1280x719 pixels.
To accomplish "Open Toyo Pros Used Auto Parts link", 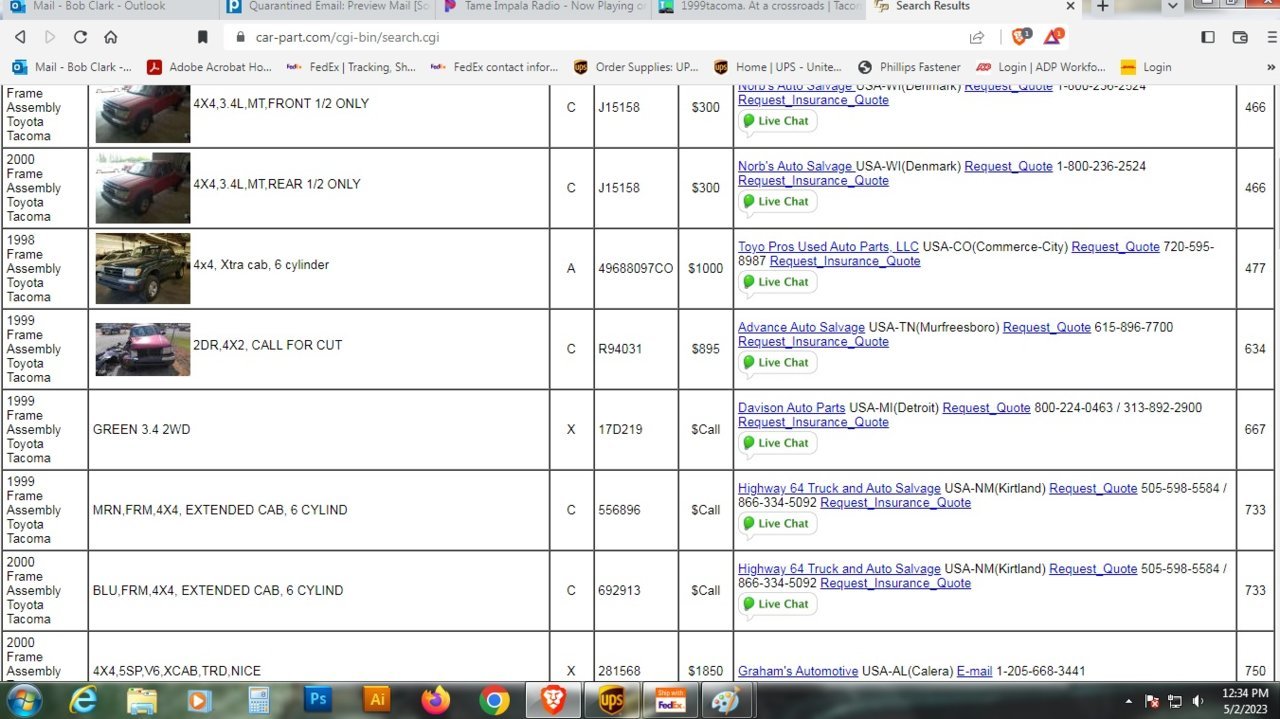I will click(x=828, y=247).
